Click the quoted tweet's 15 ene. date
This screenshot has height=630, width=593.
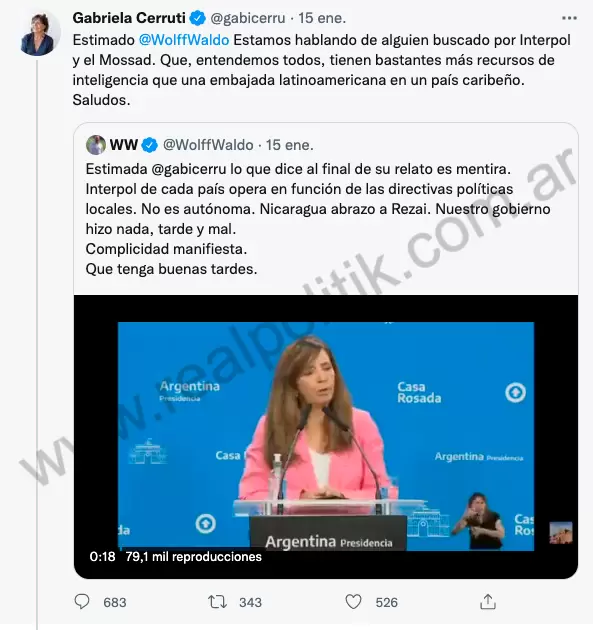tap(290, 145)
